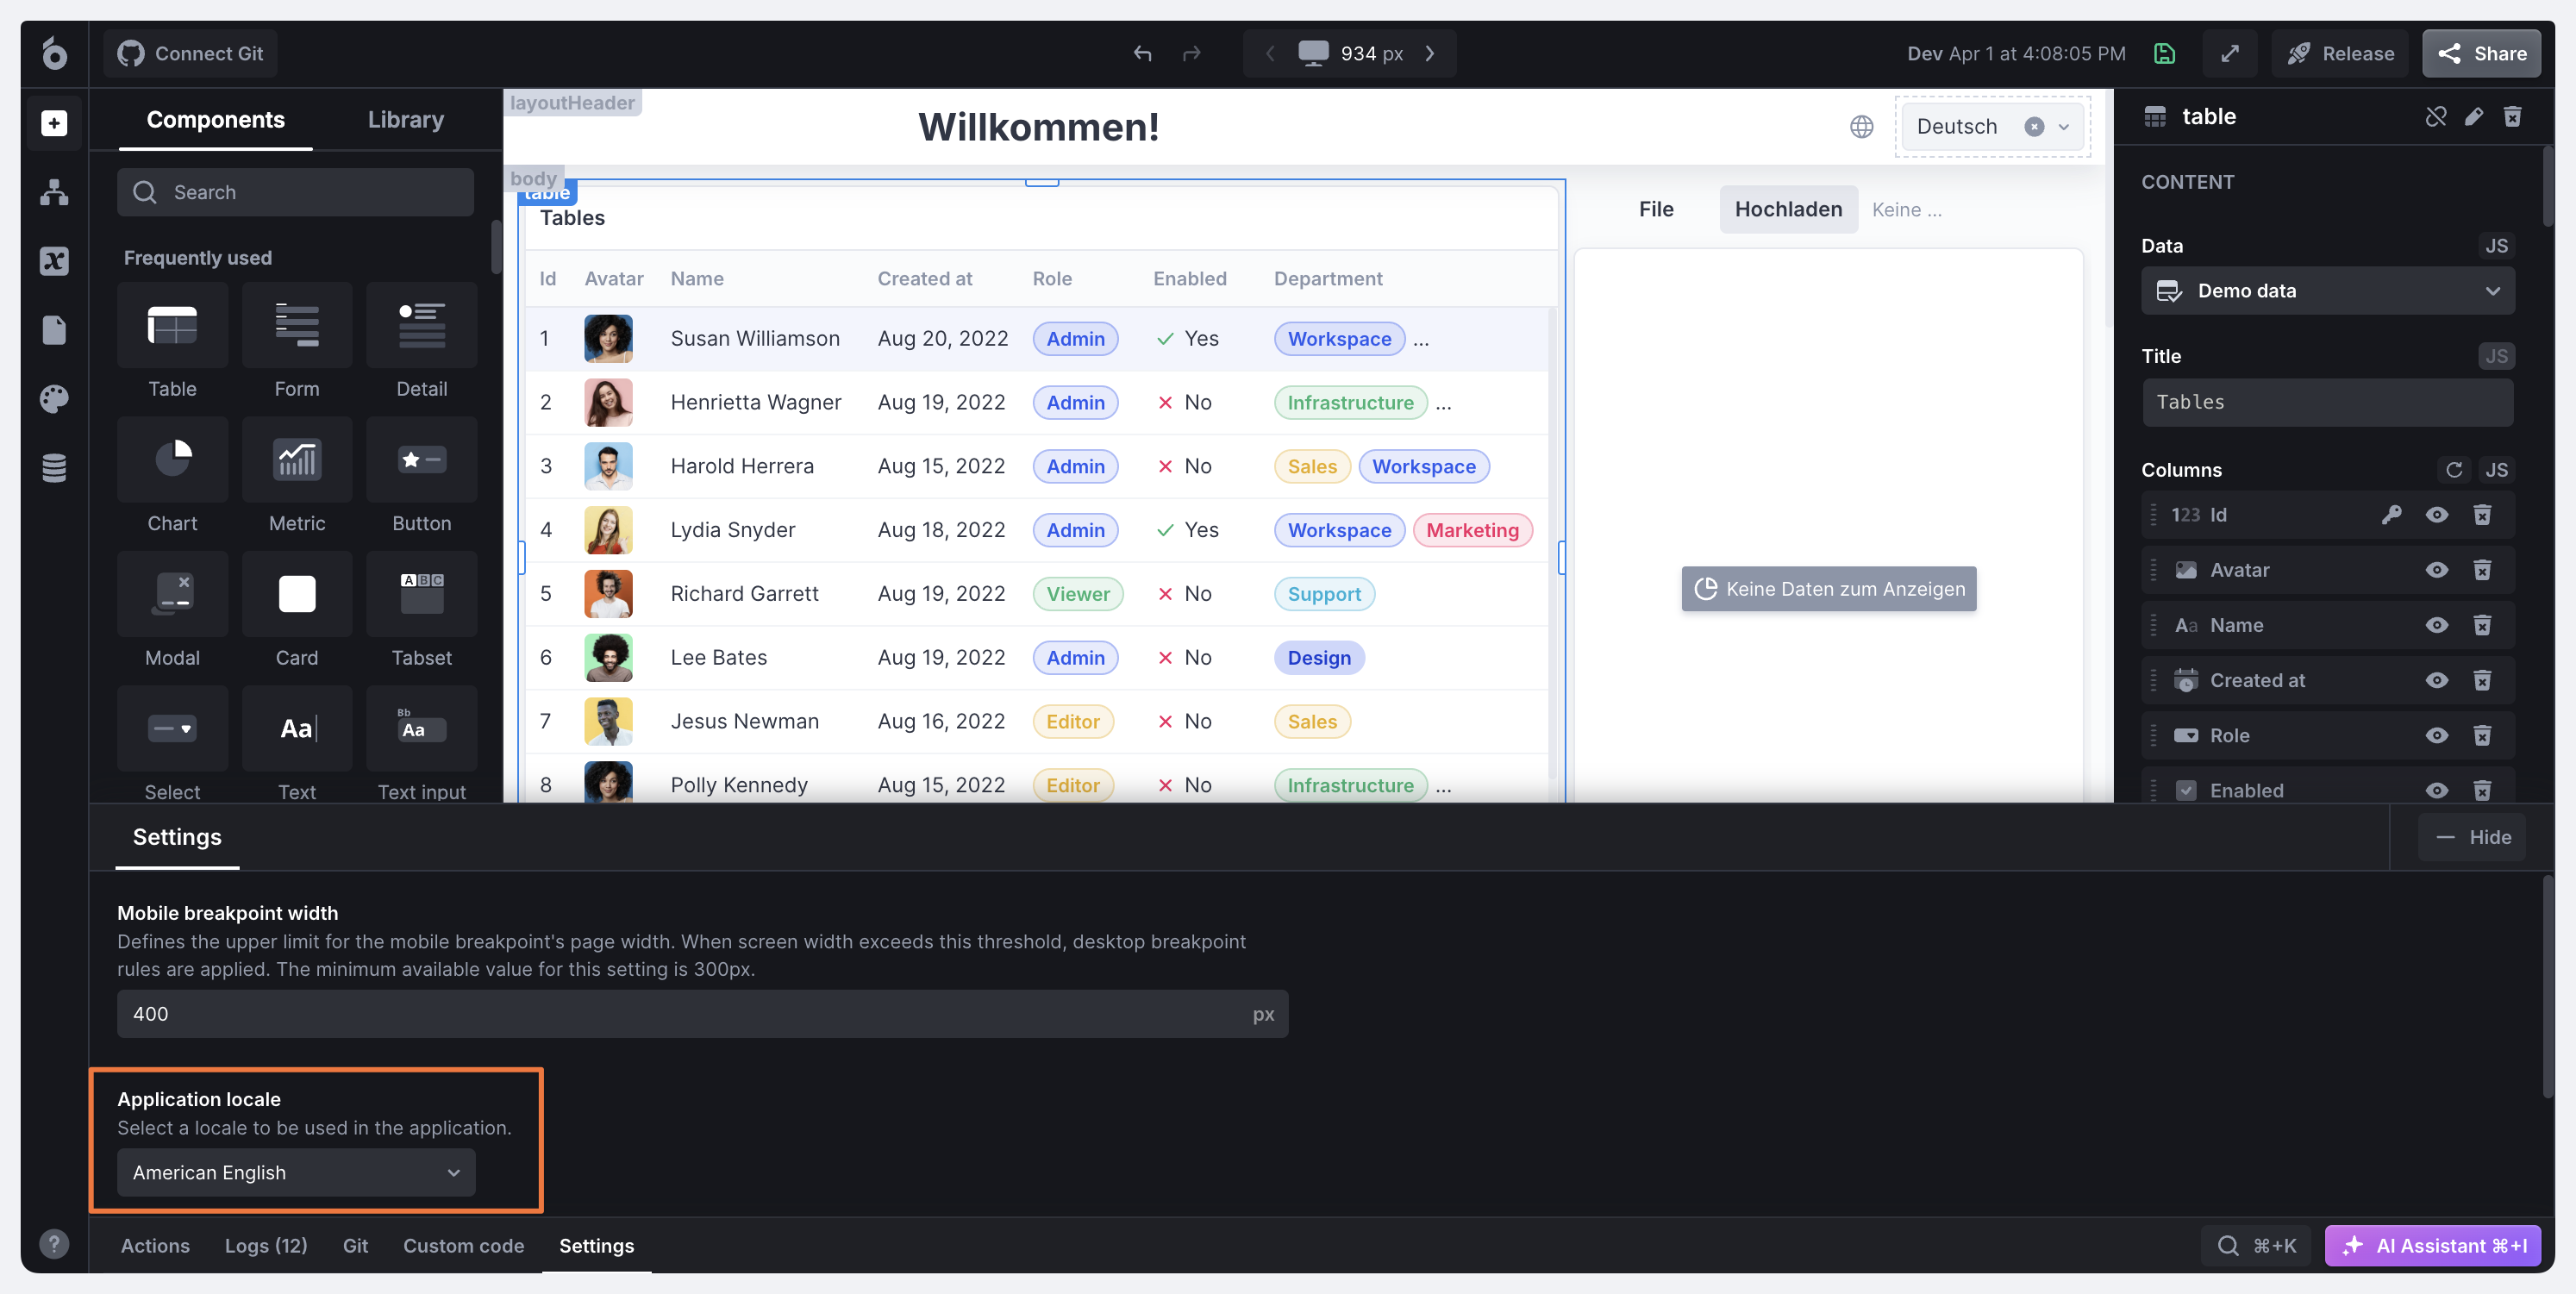
Task: Click the expand fullscreen arrows icon
Action: [x=2229, y=53]
